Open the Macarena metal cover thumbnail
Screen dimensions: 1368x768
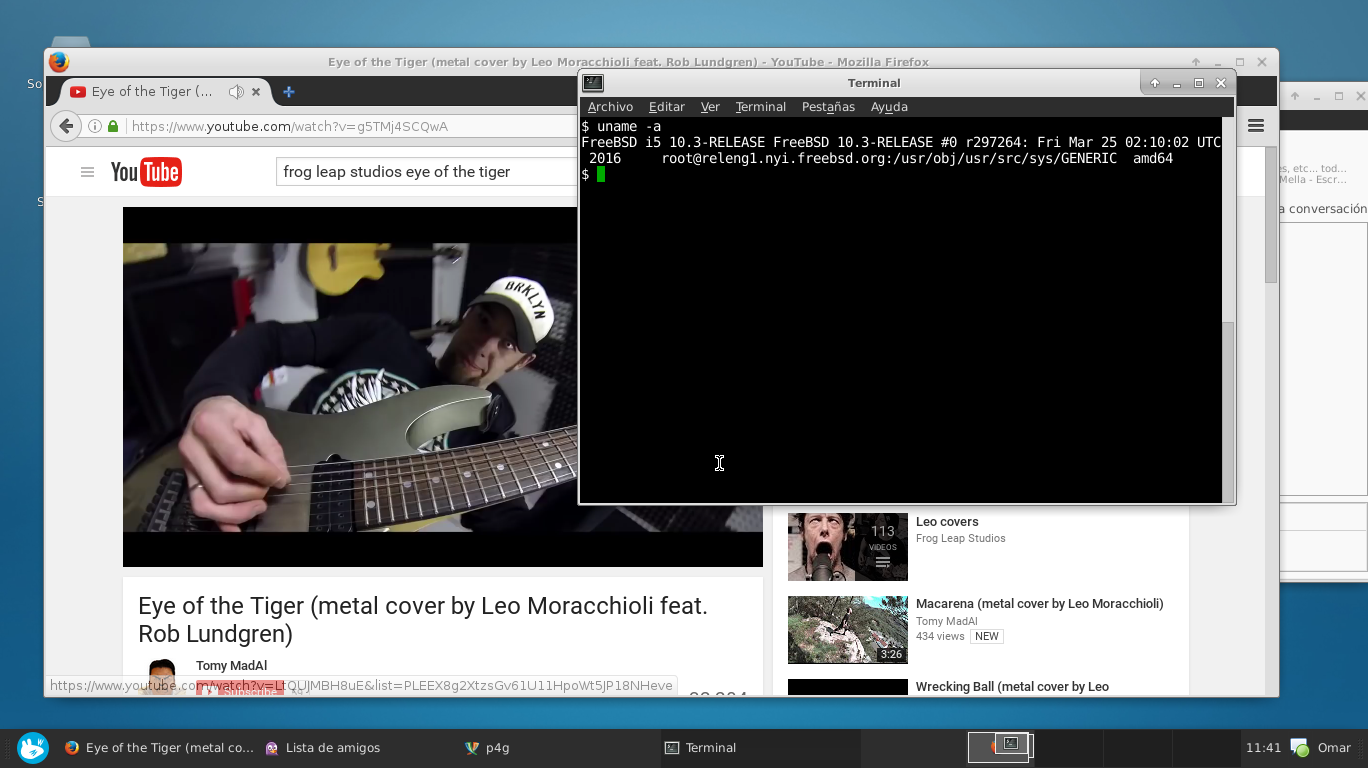tap(848, 630)
